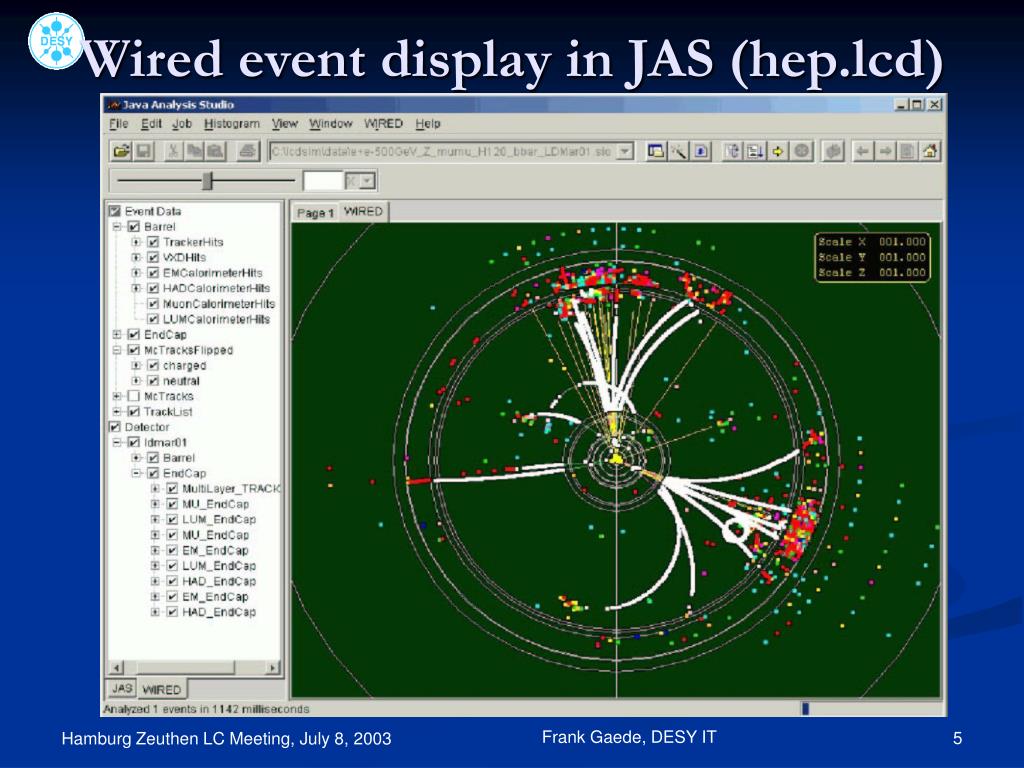Click the Open file folder icon
The height and width of the screenshot is (768, 1024).
pos(121,152)
